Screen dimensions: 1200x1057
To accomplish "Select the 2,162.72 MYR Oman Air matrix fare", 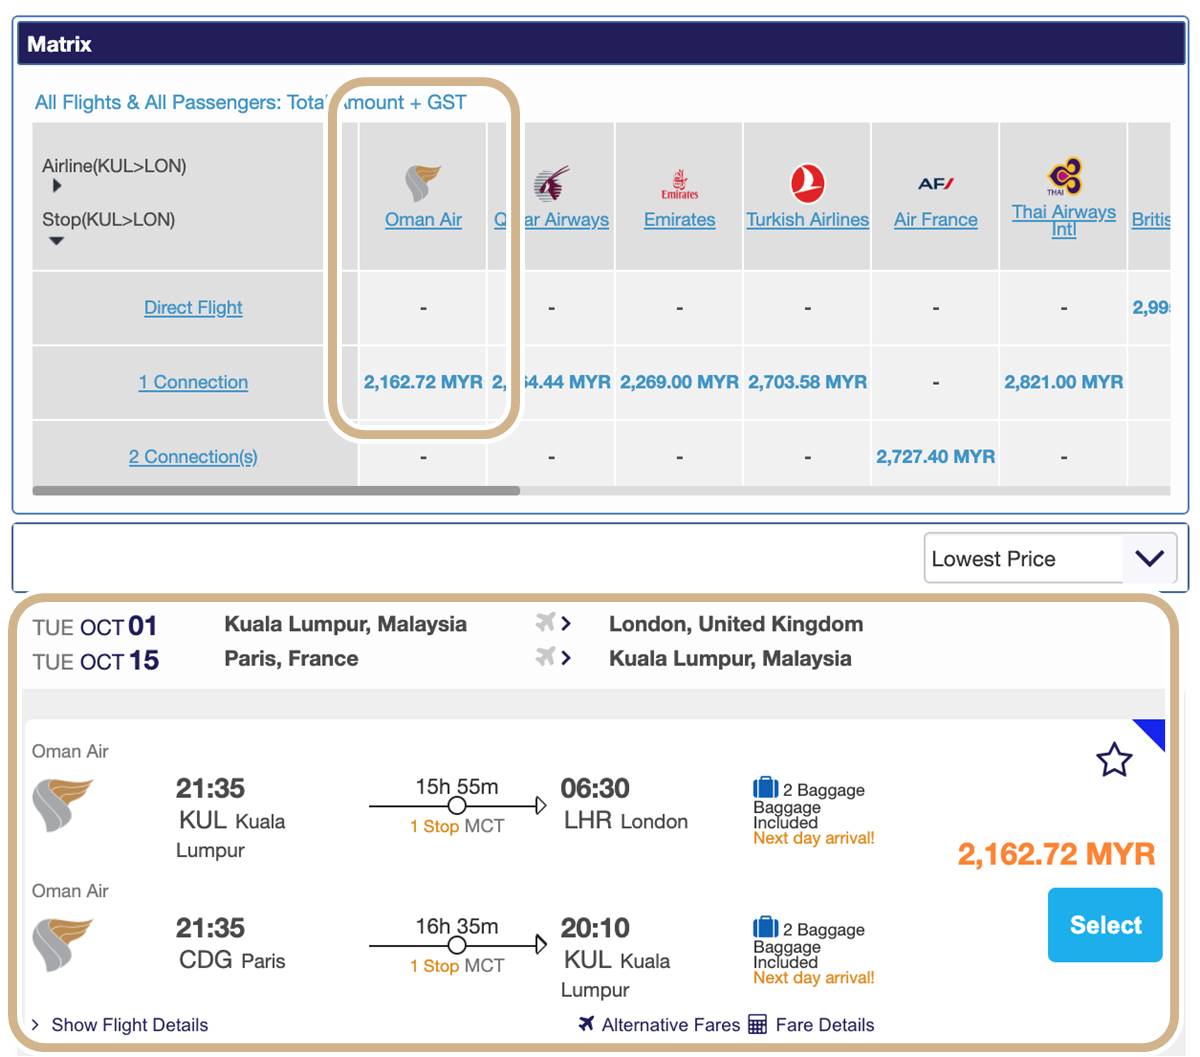I will (423, 382).
